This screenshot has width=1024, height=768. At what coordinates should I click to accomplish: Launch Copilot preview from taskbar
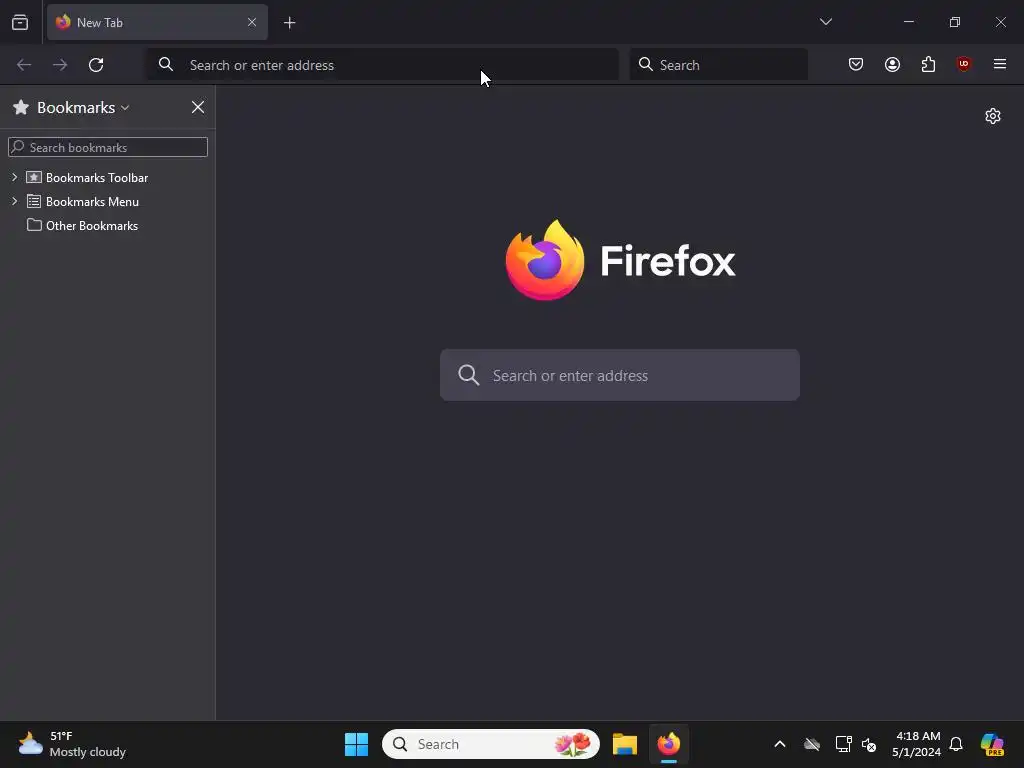pos(992,744)
